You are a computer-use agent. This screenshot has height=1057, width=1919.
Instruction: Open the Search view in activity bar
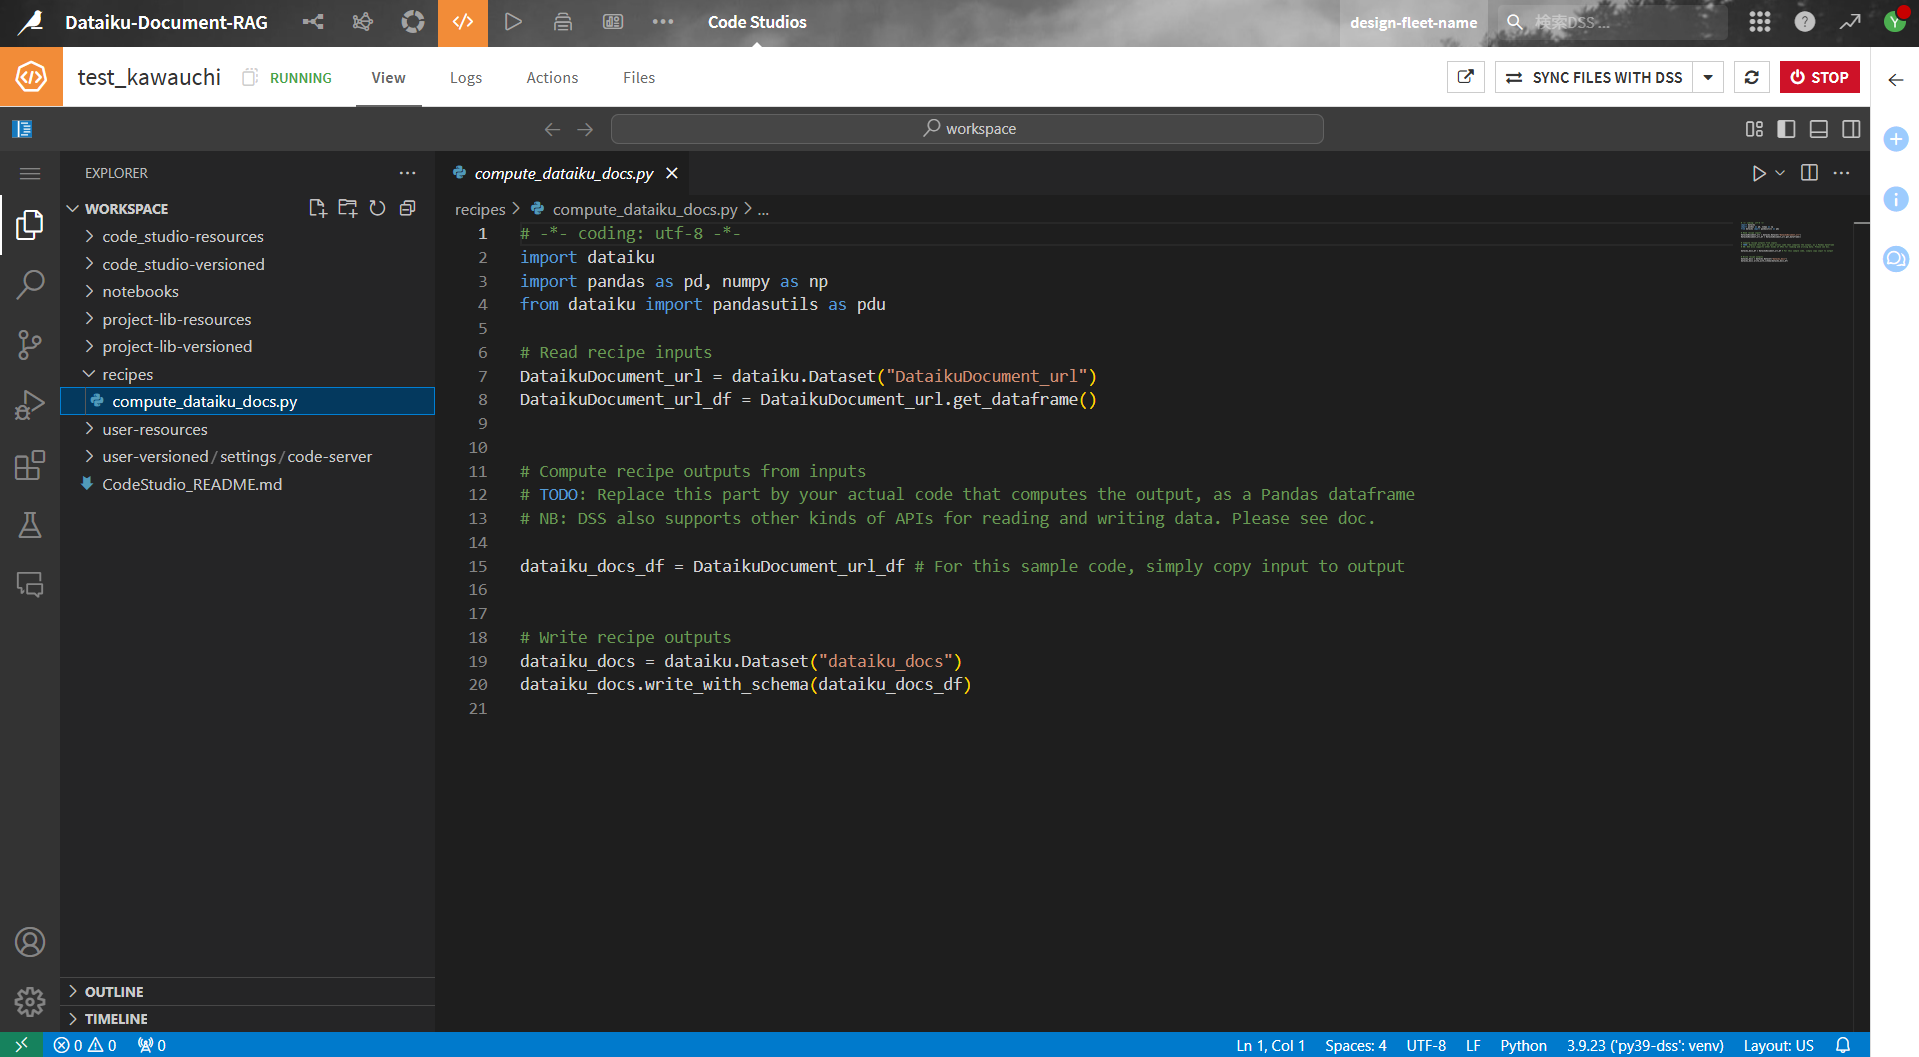pyautogui.click(x=30, y=285)
